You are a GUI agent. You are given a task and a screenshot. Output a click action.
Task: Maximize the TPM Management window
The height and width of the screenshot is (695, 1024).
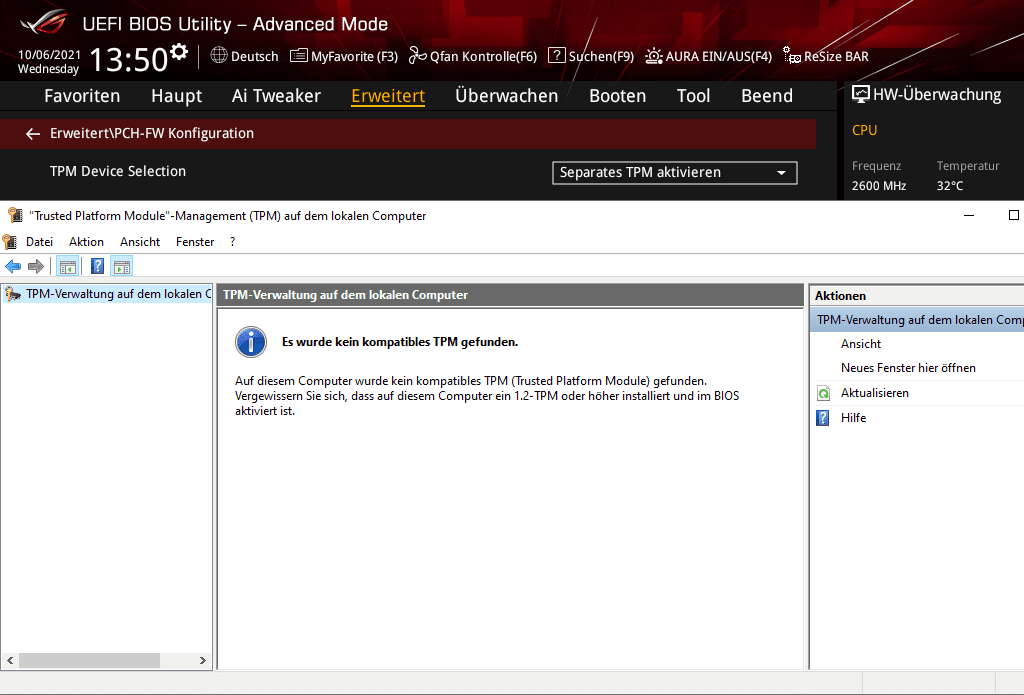[x=1014, y=215]
